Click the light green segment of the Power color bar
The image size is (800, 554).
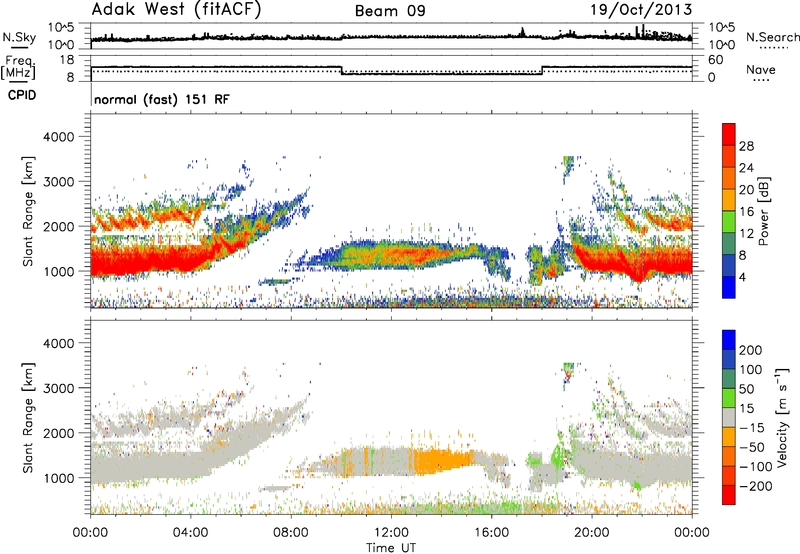click(729, 221)
